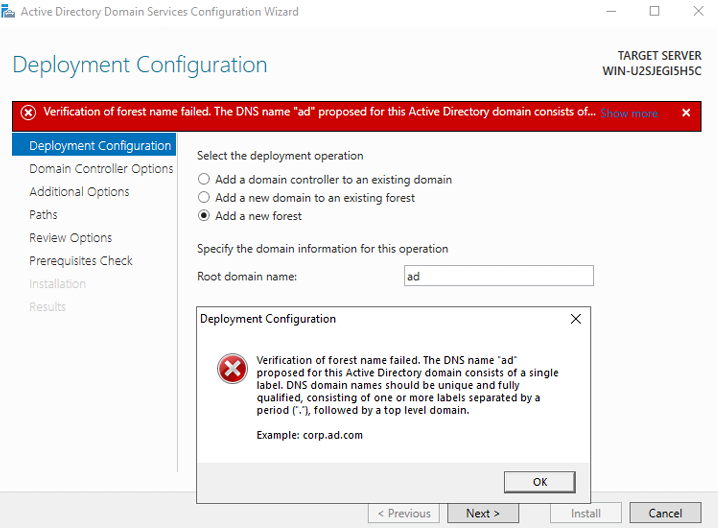The width and height of the screenshot is (718, 528).
Task: Go to Additional Options step
Action: tap(79, 191)
